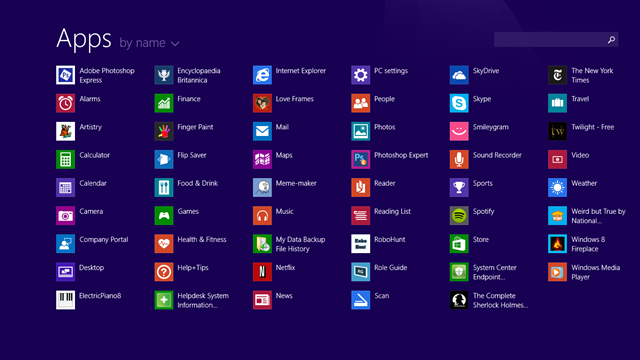Launch Music headphones icon

click(262, 216)
